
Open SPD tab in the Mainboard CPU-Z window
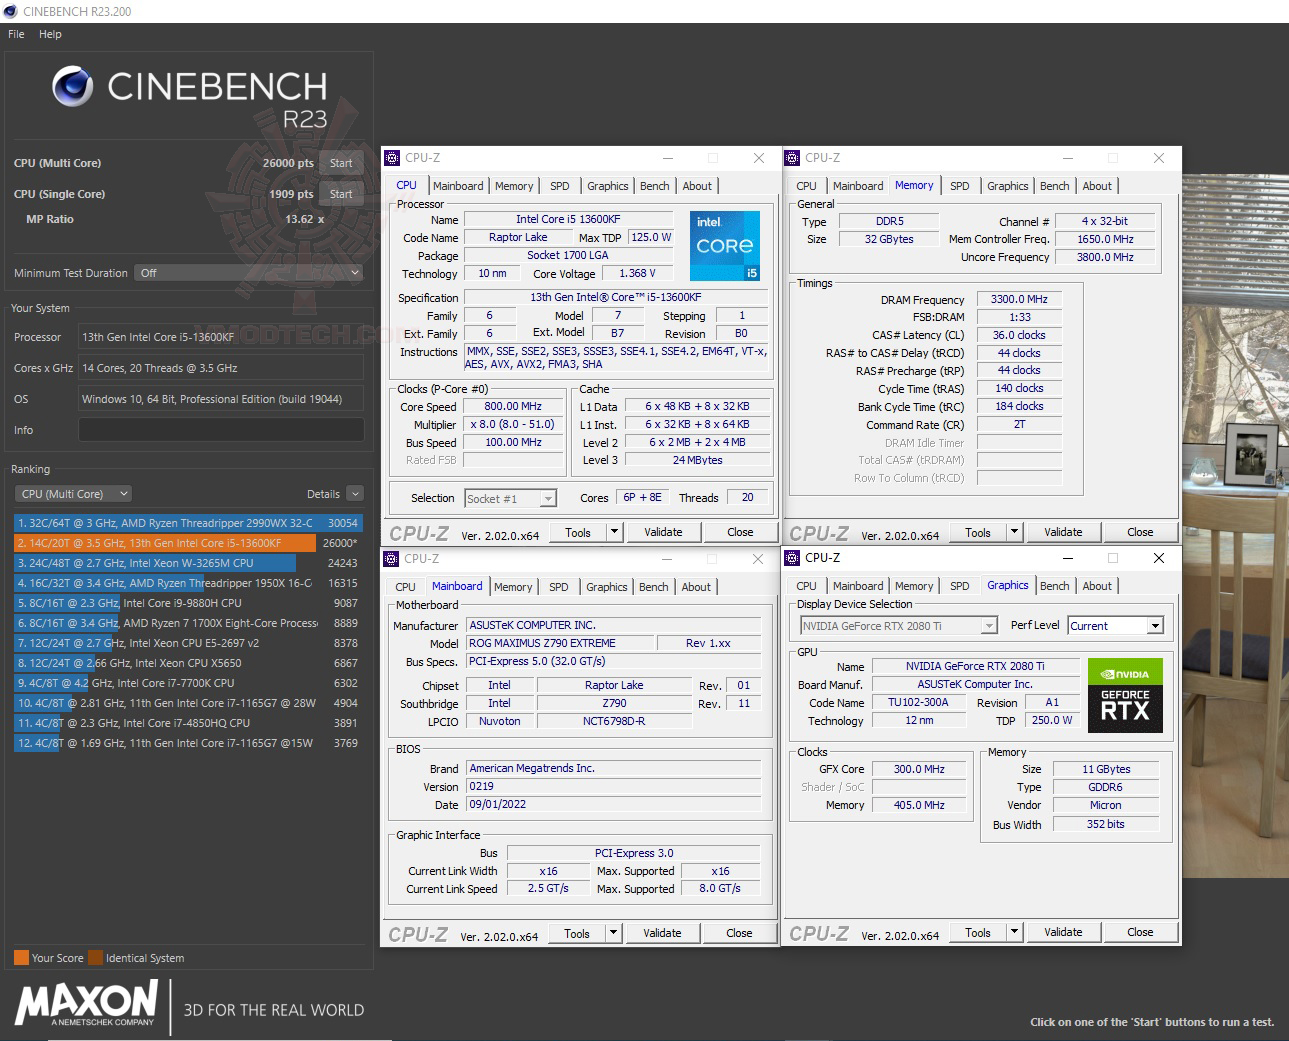pos(559,587)
